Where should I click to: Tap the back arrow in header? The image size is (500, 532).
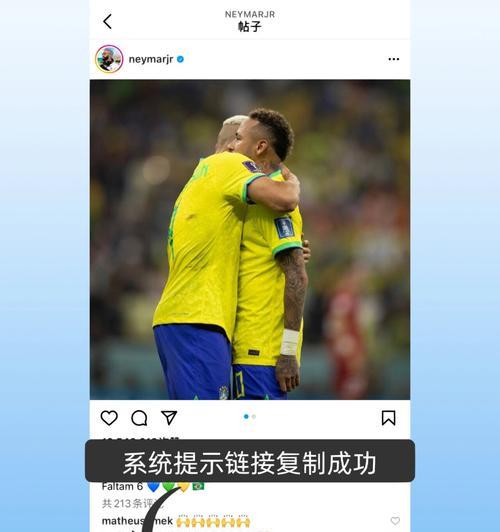click(x=108, y=21)
